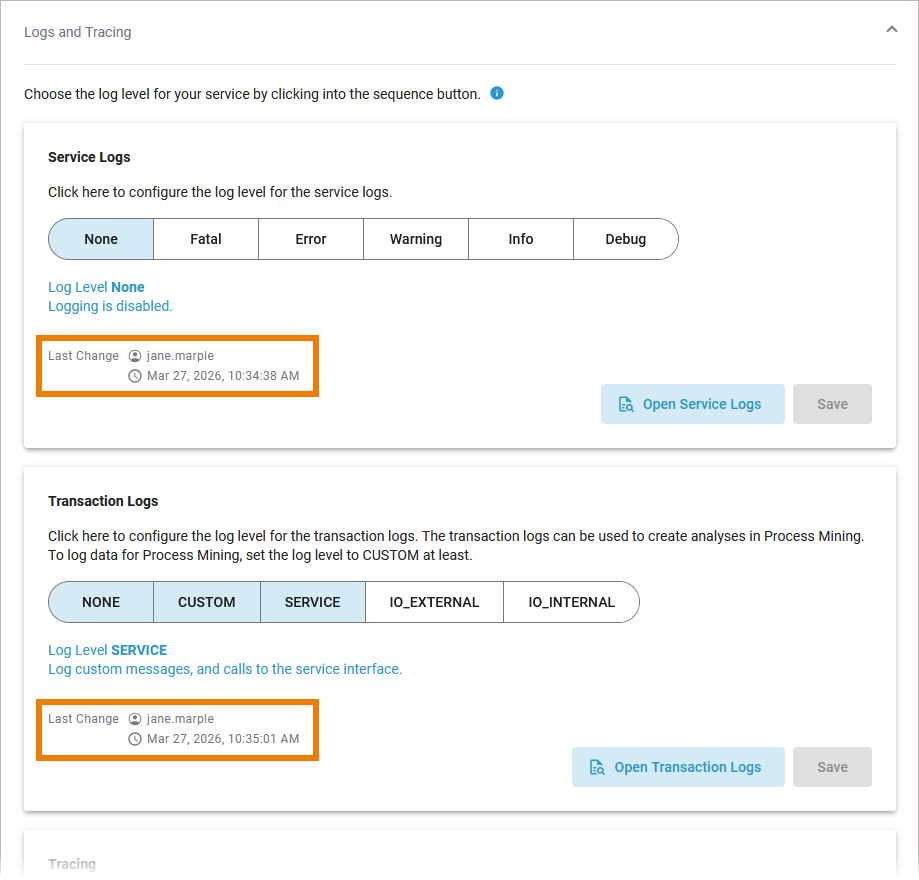
Task: Set service log level to Fatal
Action: pos(206,239)
